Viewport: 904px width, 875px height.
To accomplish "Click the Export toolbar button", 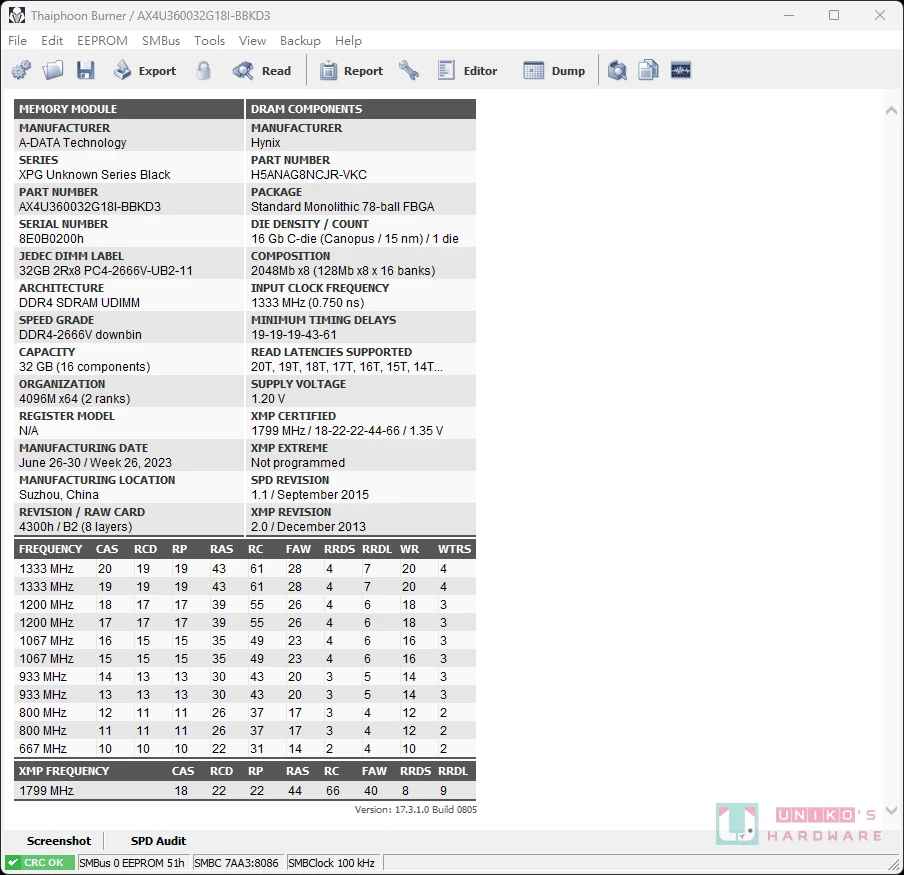I will tap(144, 70).
